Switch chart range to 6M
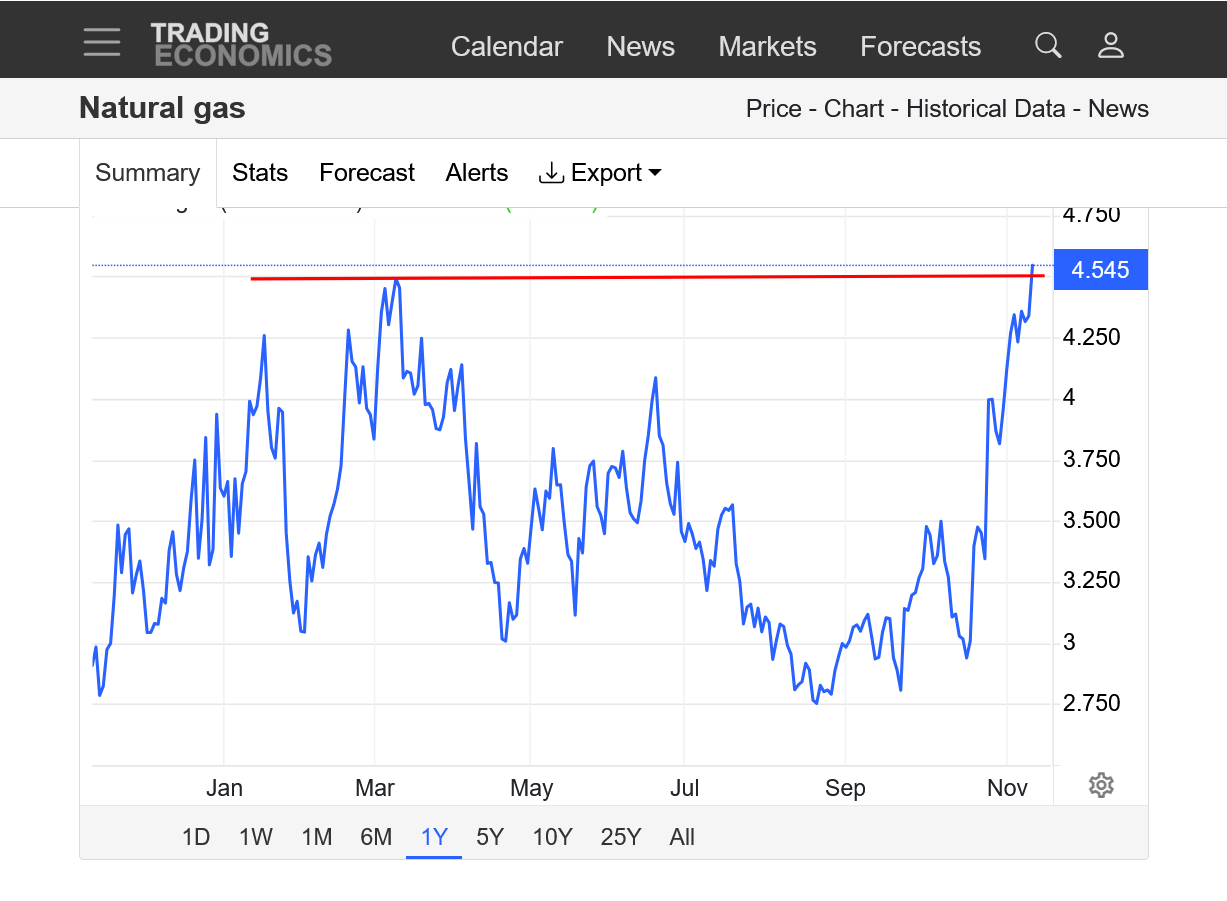 tap(376, 837)
